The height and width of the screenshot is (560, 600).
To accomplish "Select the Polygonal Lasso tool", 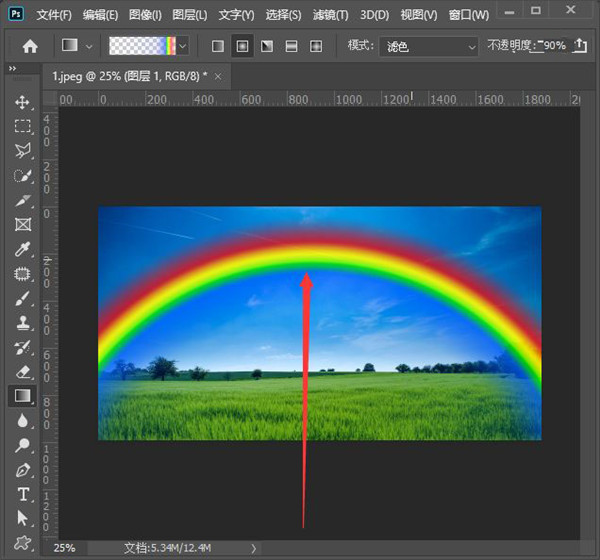I will tap(22, 151).
